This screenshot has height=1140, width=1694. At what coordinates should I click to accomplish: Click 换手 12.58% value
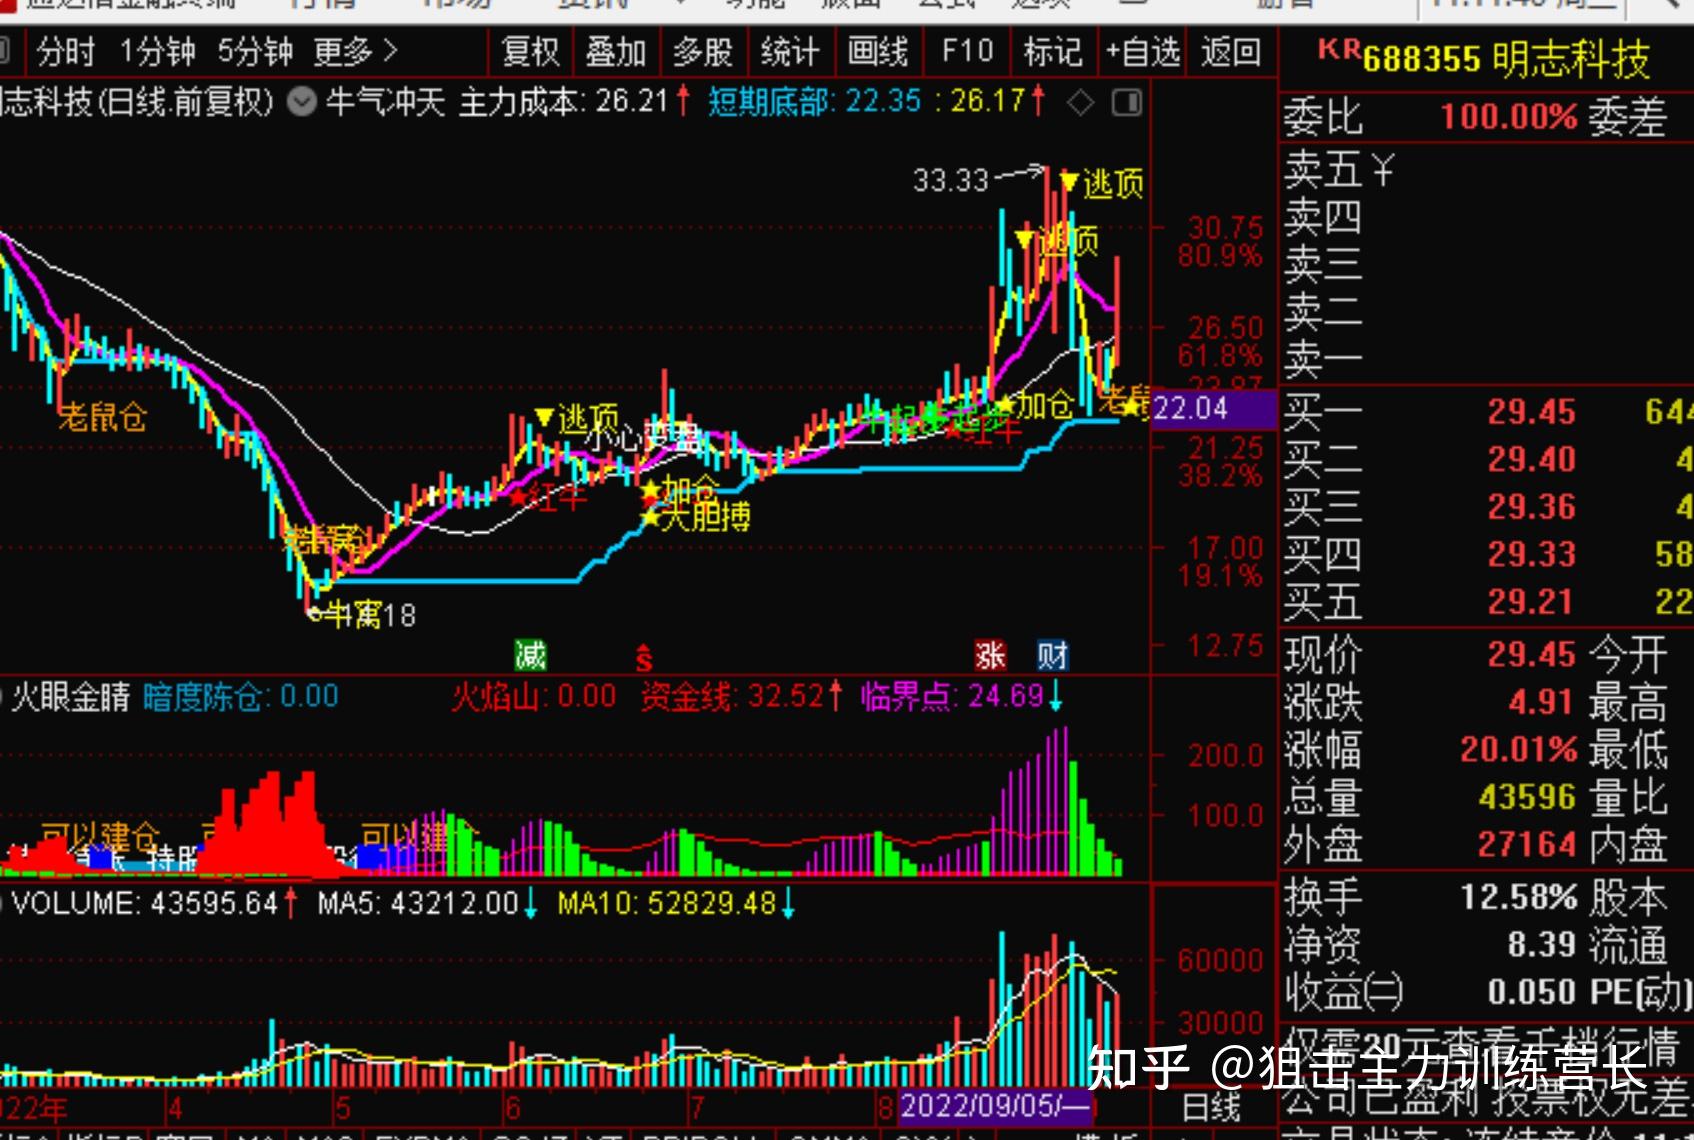(1518, 897)
